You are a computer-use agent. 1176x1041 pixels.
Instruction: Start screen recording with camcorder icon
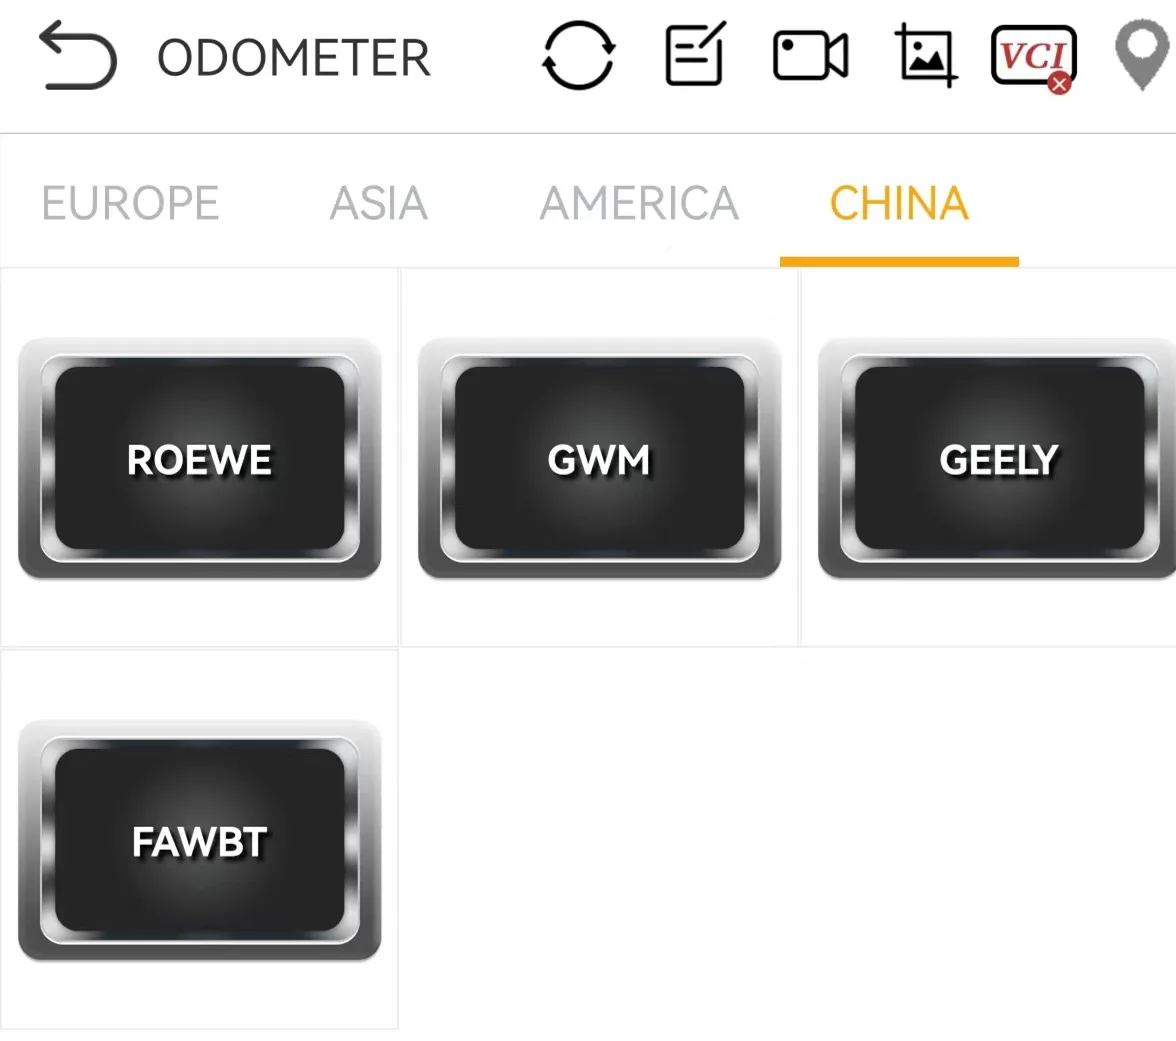pyautogui.click(x=811, y=56)
